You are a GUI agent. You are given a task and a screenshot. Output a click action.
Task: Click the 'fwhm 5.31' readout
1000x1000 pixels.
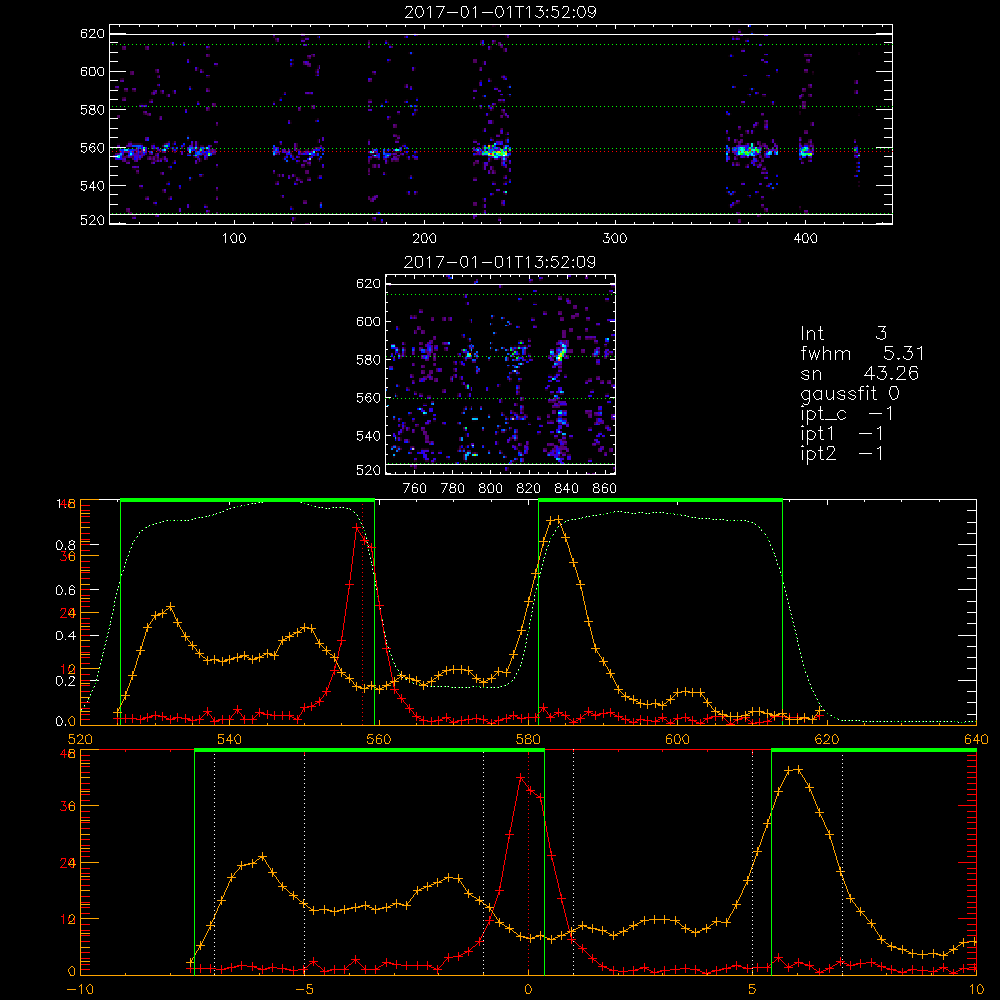click(x=862, y=353)
